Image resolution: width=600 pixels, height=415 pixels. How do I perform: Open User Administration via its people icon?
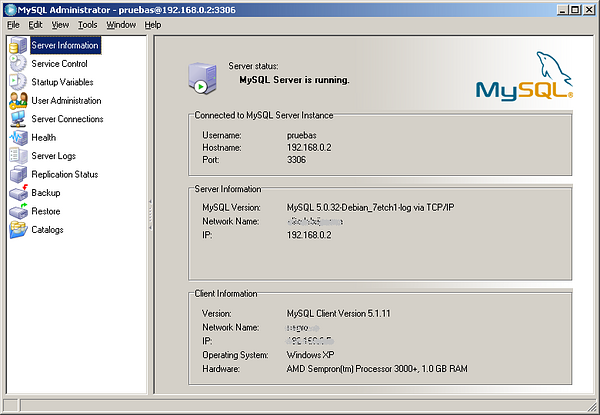[18, 101]
